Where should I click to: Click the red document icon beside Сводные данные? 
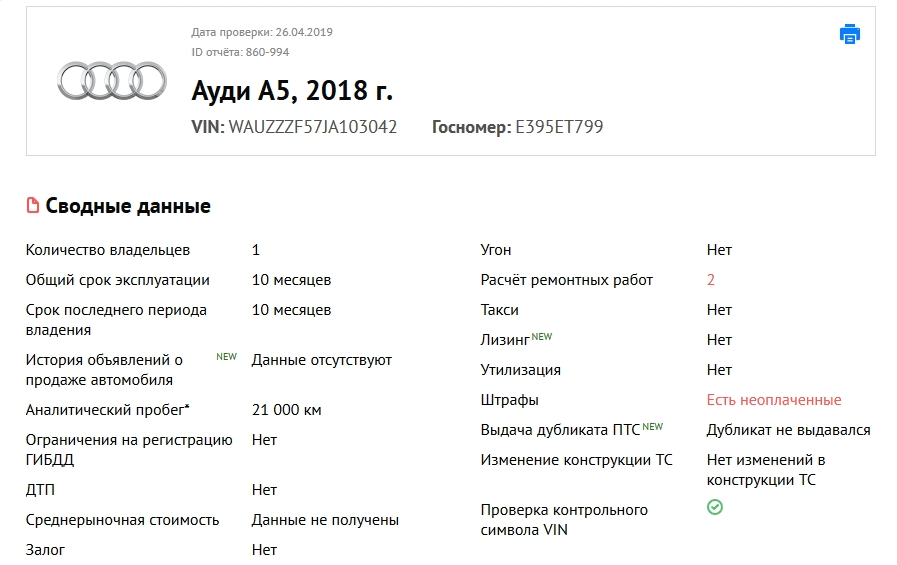point(33,205)
